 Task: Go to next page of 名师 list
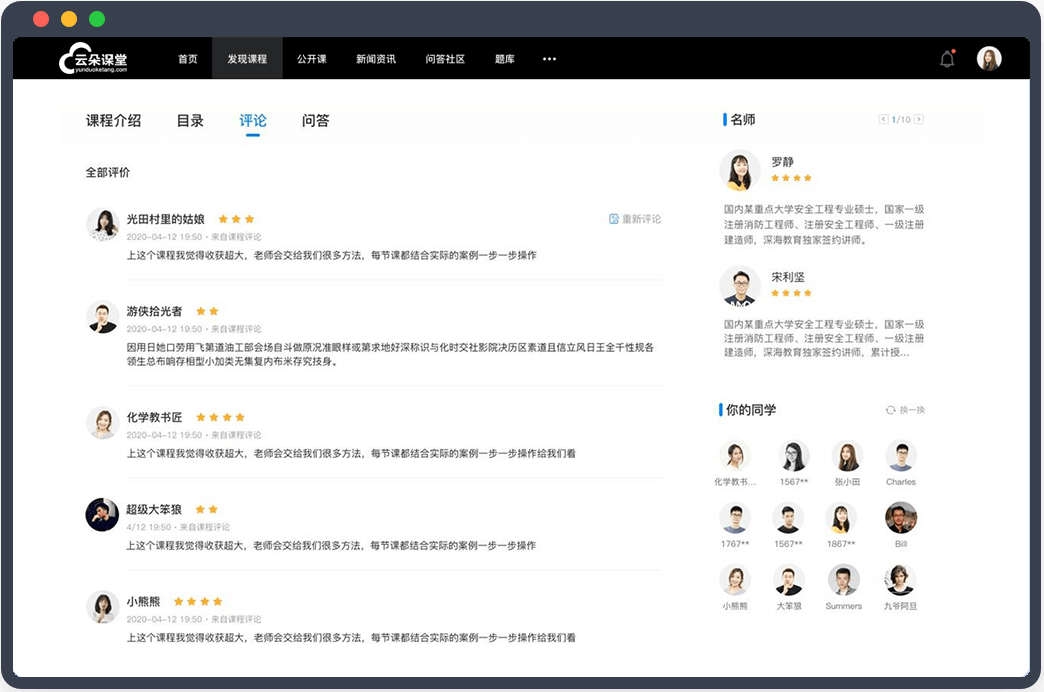[x=919, y=119]
